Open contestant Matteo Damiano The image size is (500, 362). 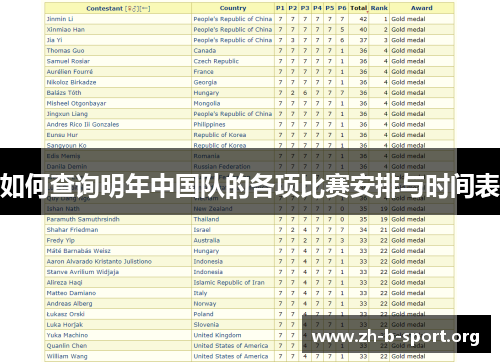click(71, 293)
